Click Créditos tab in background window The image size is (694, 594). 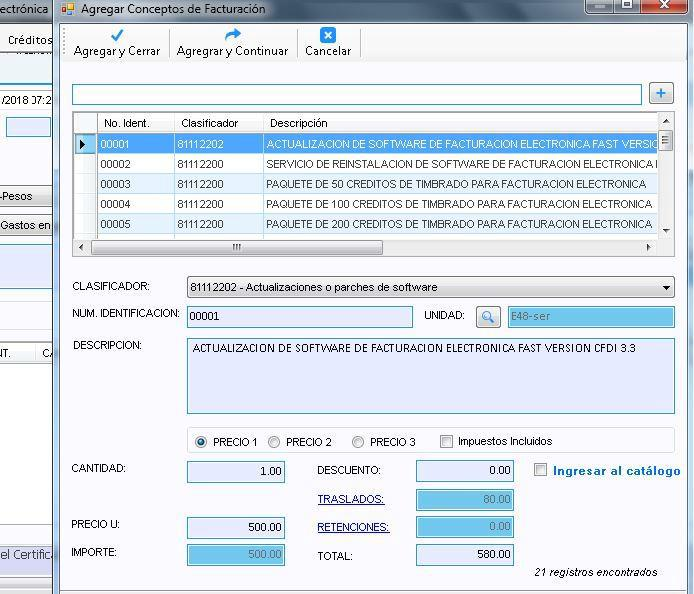[x=29, y=40]
